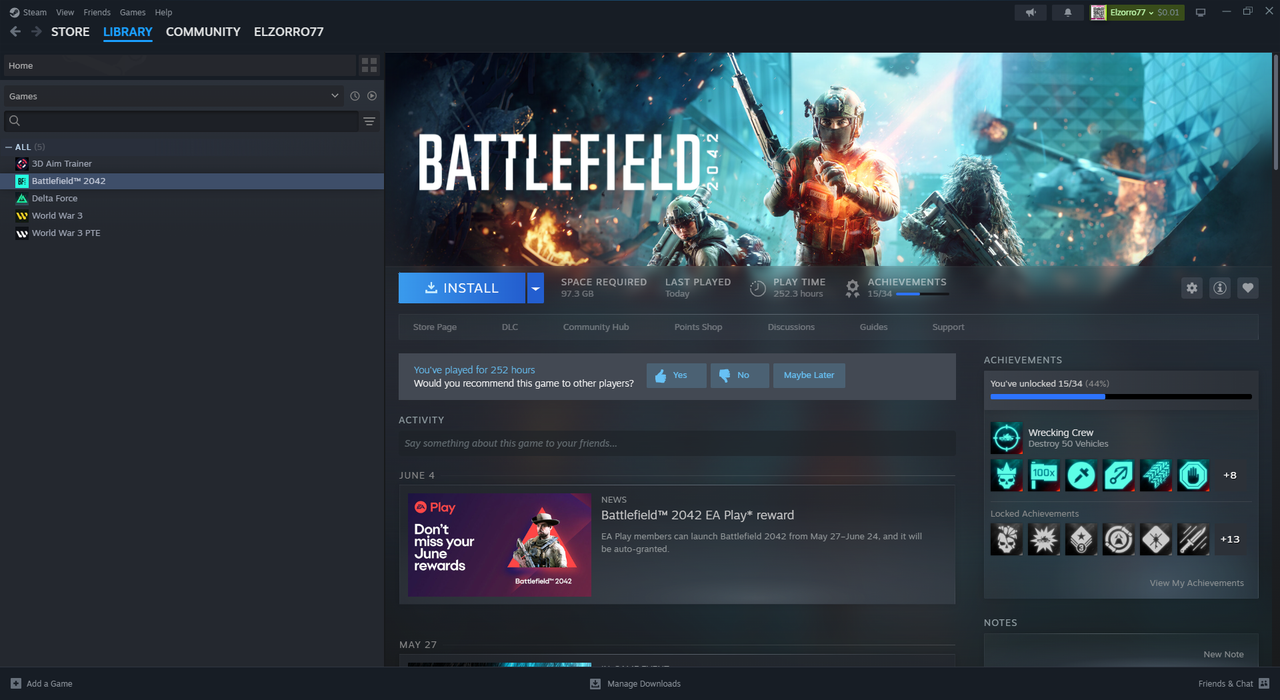This screenshot has height=700, width=1280.
Task: Select the first locked skull achievement
Action: point(1006,539)
